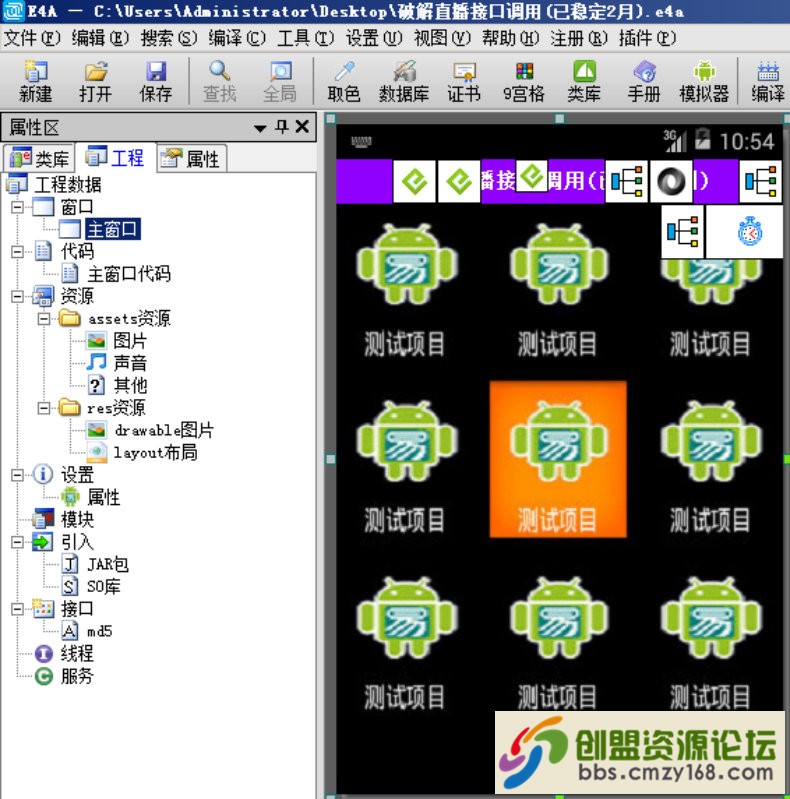The height and width of the screenshot is (799, 790).
Task: Select the orange highlighted 测试项目 tile
Action: point(558,459)
